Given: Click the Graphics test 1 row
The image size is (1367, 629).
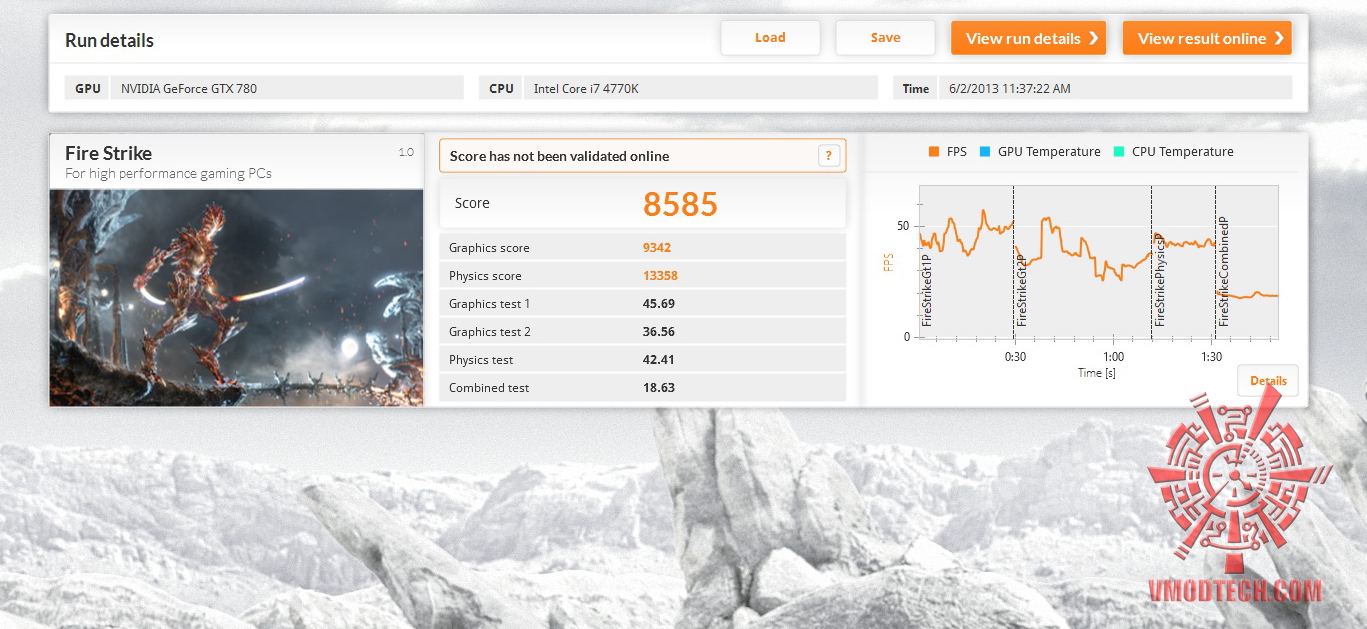Looking at the screenshot, I should pos(642,304).
